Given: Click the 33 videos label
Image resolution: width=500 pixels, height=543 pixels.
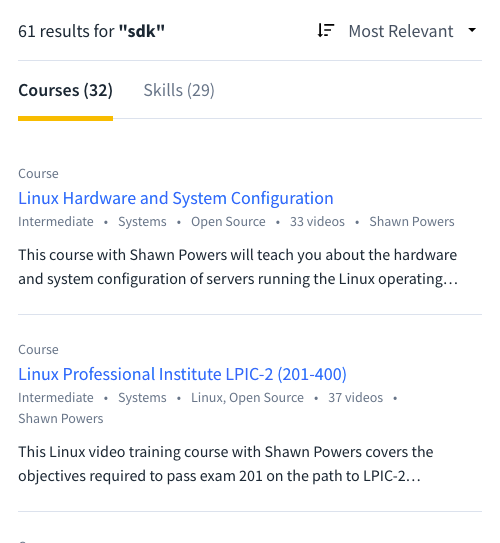Looking at the screenshot, I should pyautogui.click(x=317, y=222).
